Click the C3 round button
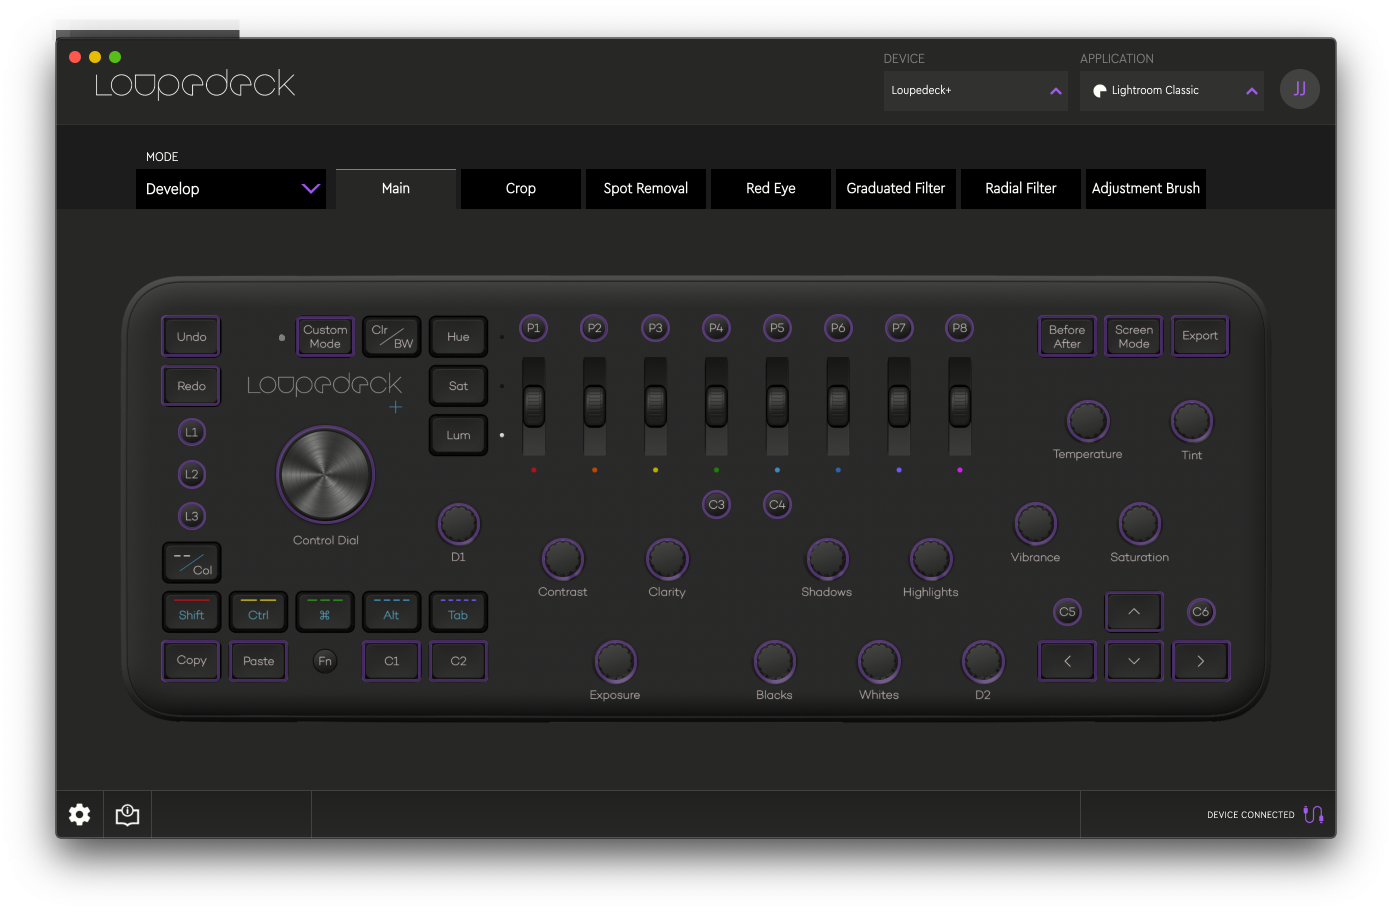 (716, 505)
